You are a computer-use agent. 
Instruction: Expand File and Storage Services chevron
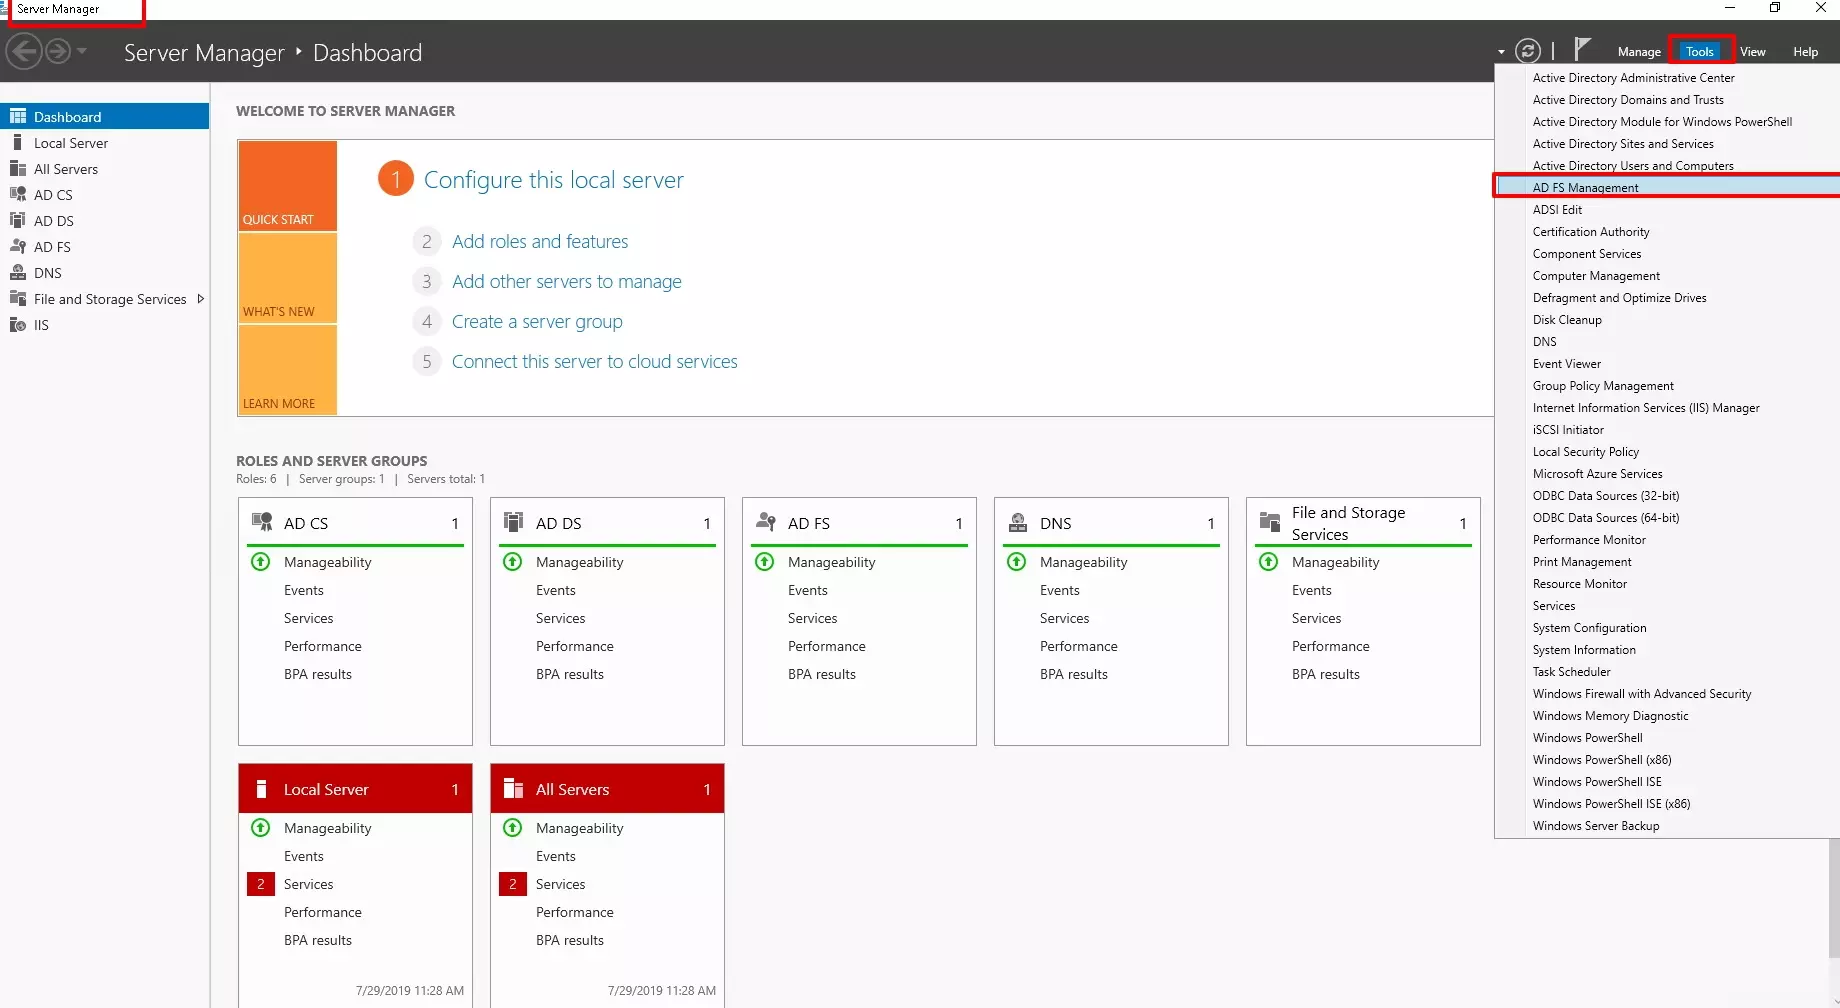201,298
